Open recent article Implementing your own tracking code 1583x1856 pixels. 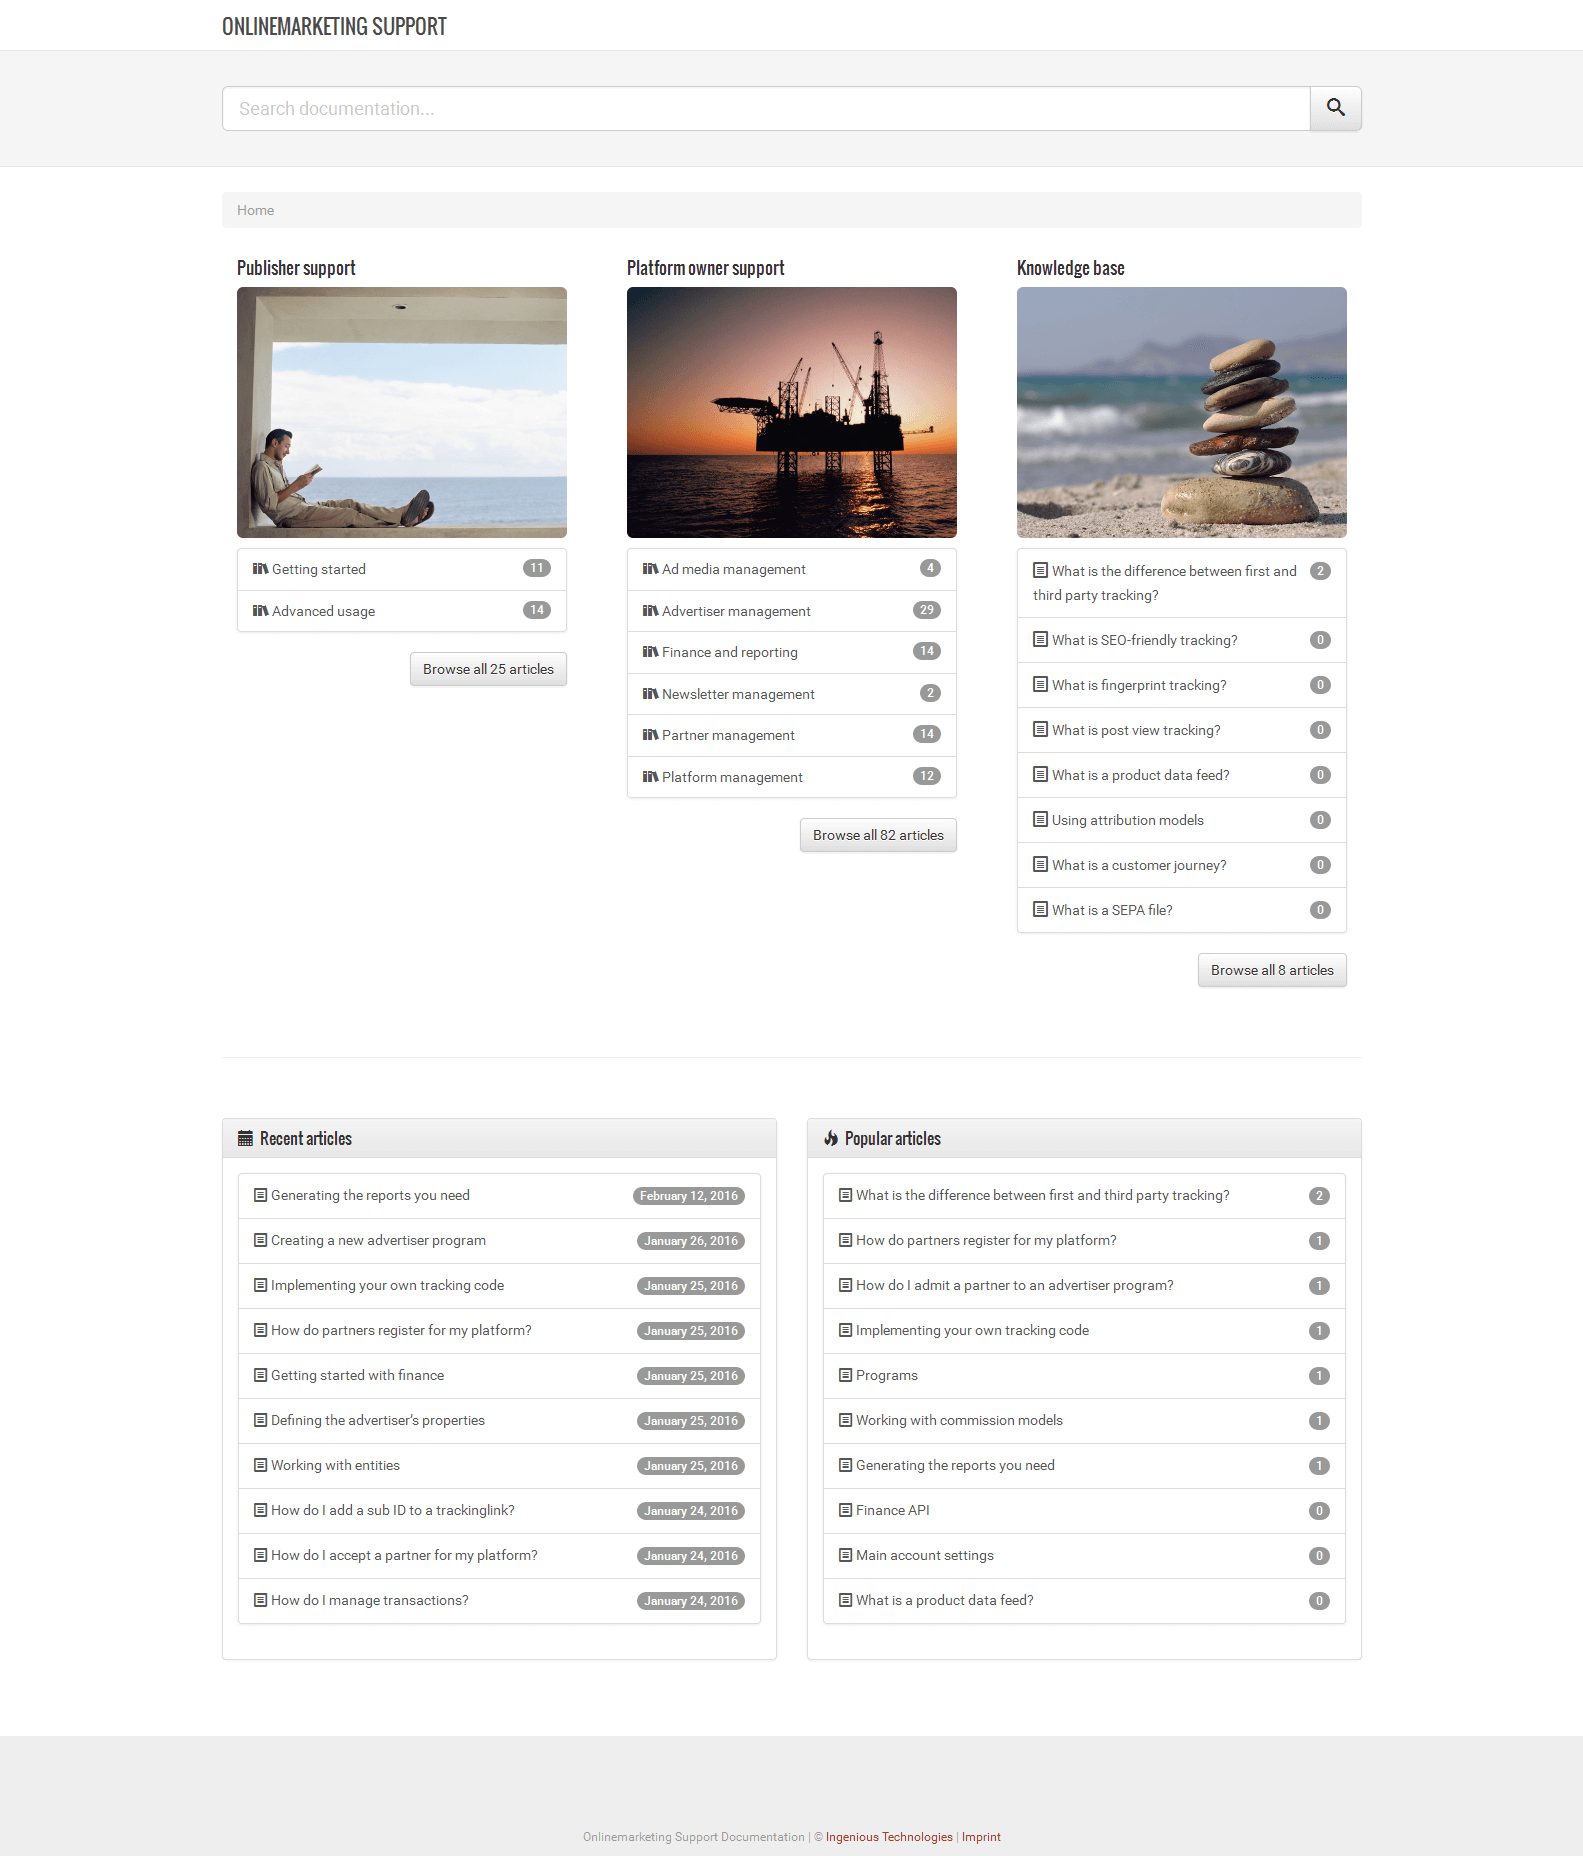pyautogui.click(x=499, y=1285)
